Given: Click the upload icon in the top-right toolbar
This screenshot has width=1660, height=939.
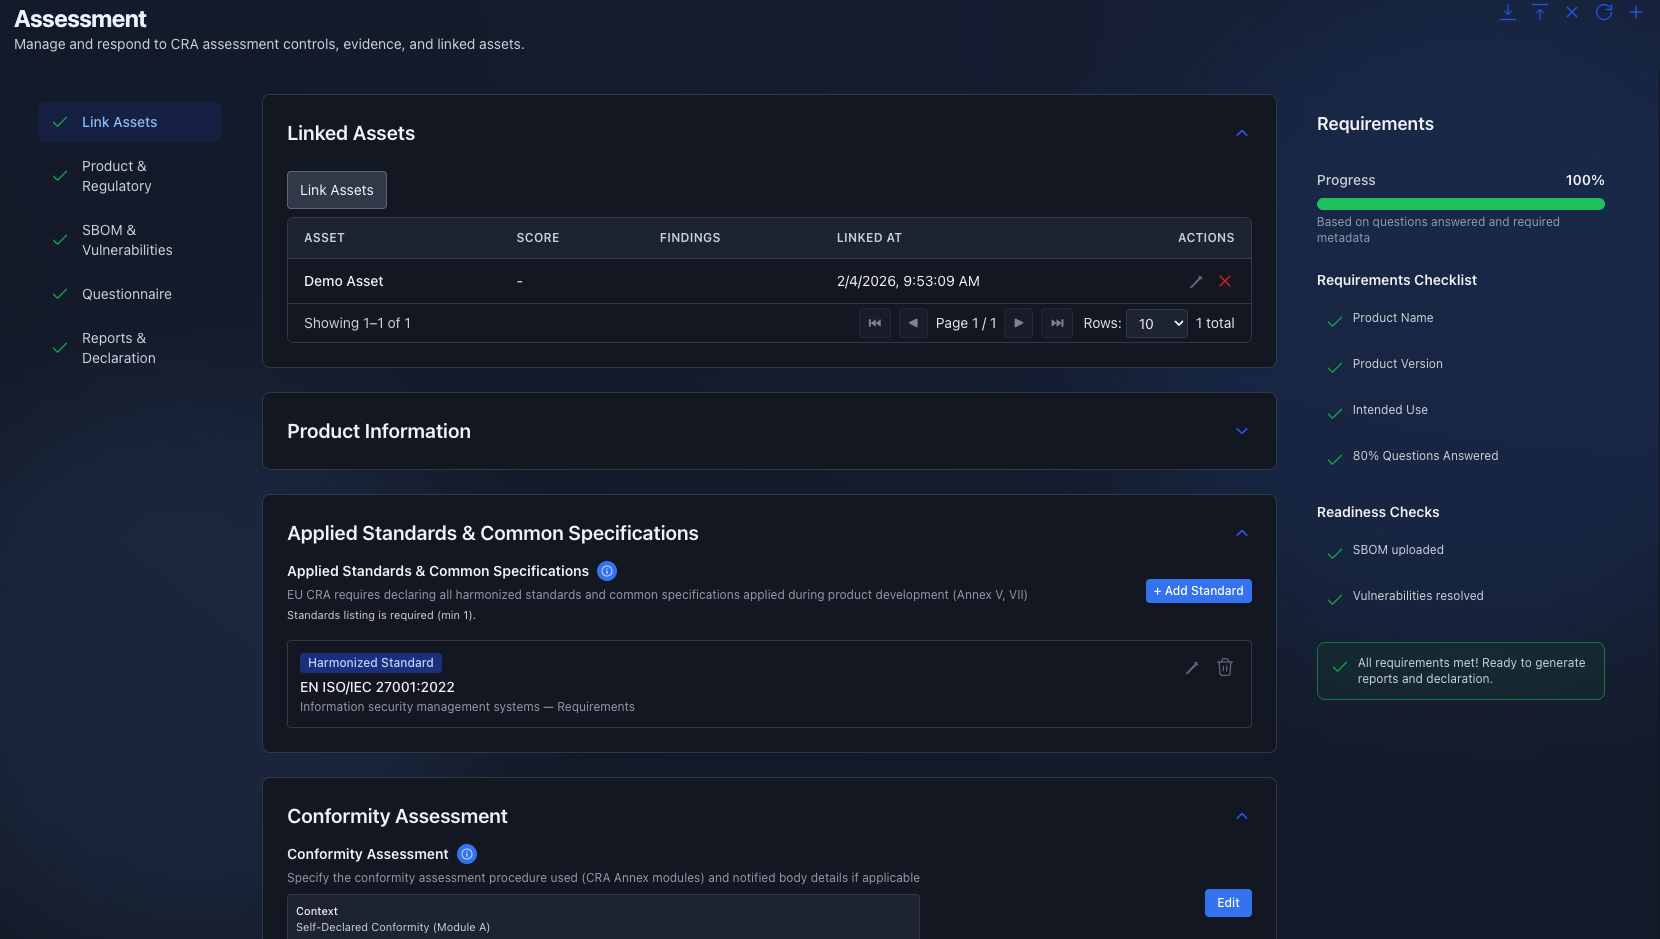Looking at the screenshot, I should point(1540,13).
